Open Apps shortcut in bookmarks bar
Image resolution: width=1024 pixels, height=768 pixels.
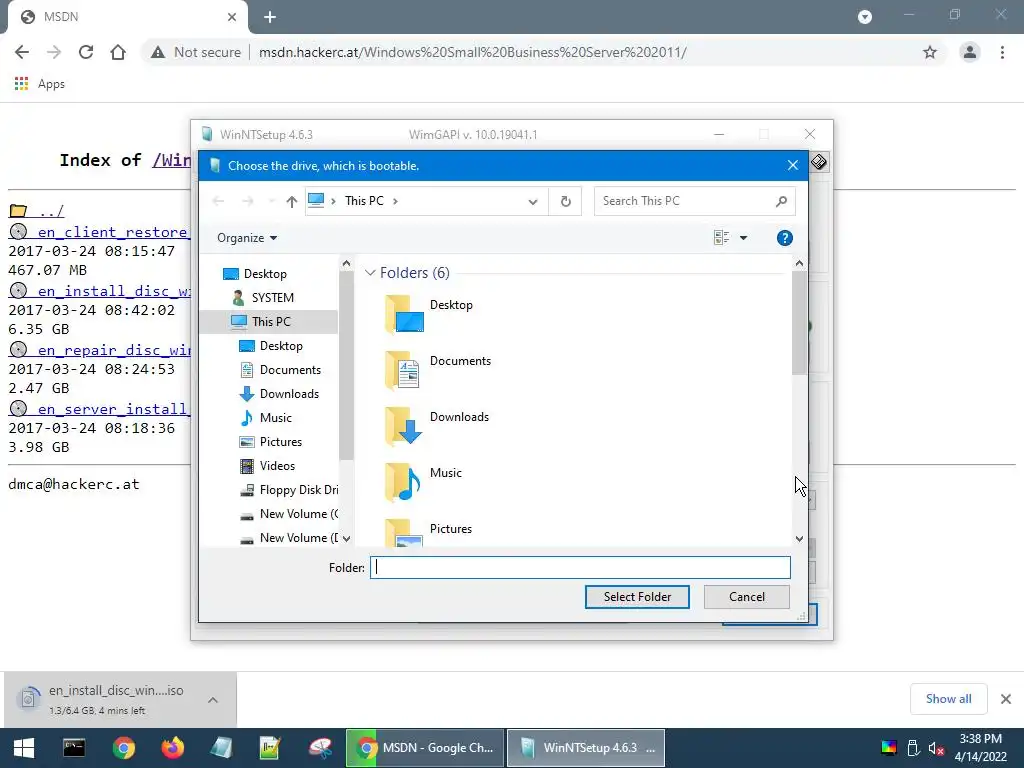(39, 84)
